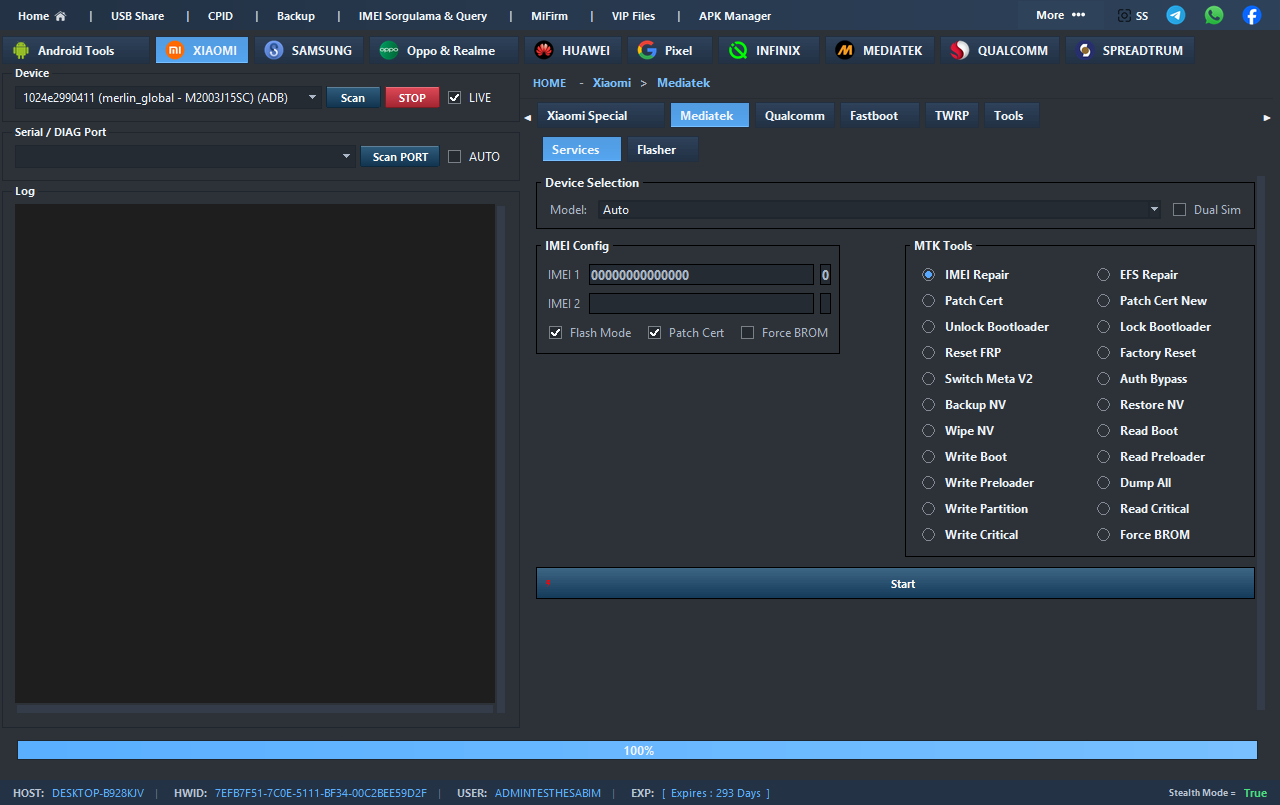Disable the LIVE checkbox

(x=455, y=98)
